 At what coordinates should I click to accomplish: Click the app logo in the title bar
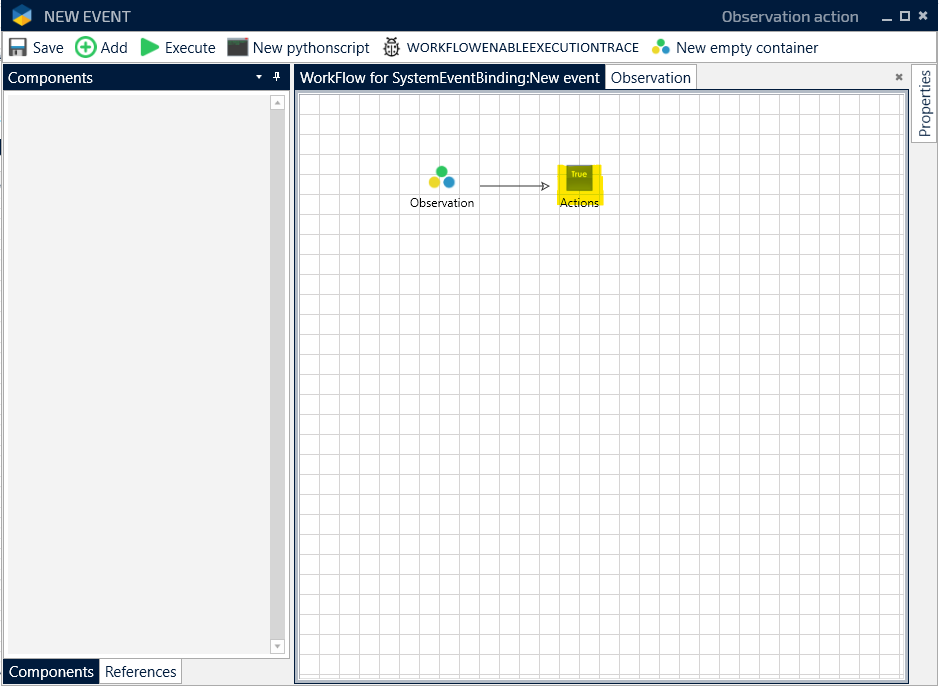22,16
